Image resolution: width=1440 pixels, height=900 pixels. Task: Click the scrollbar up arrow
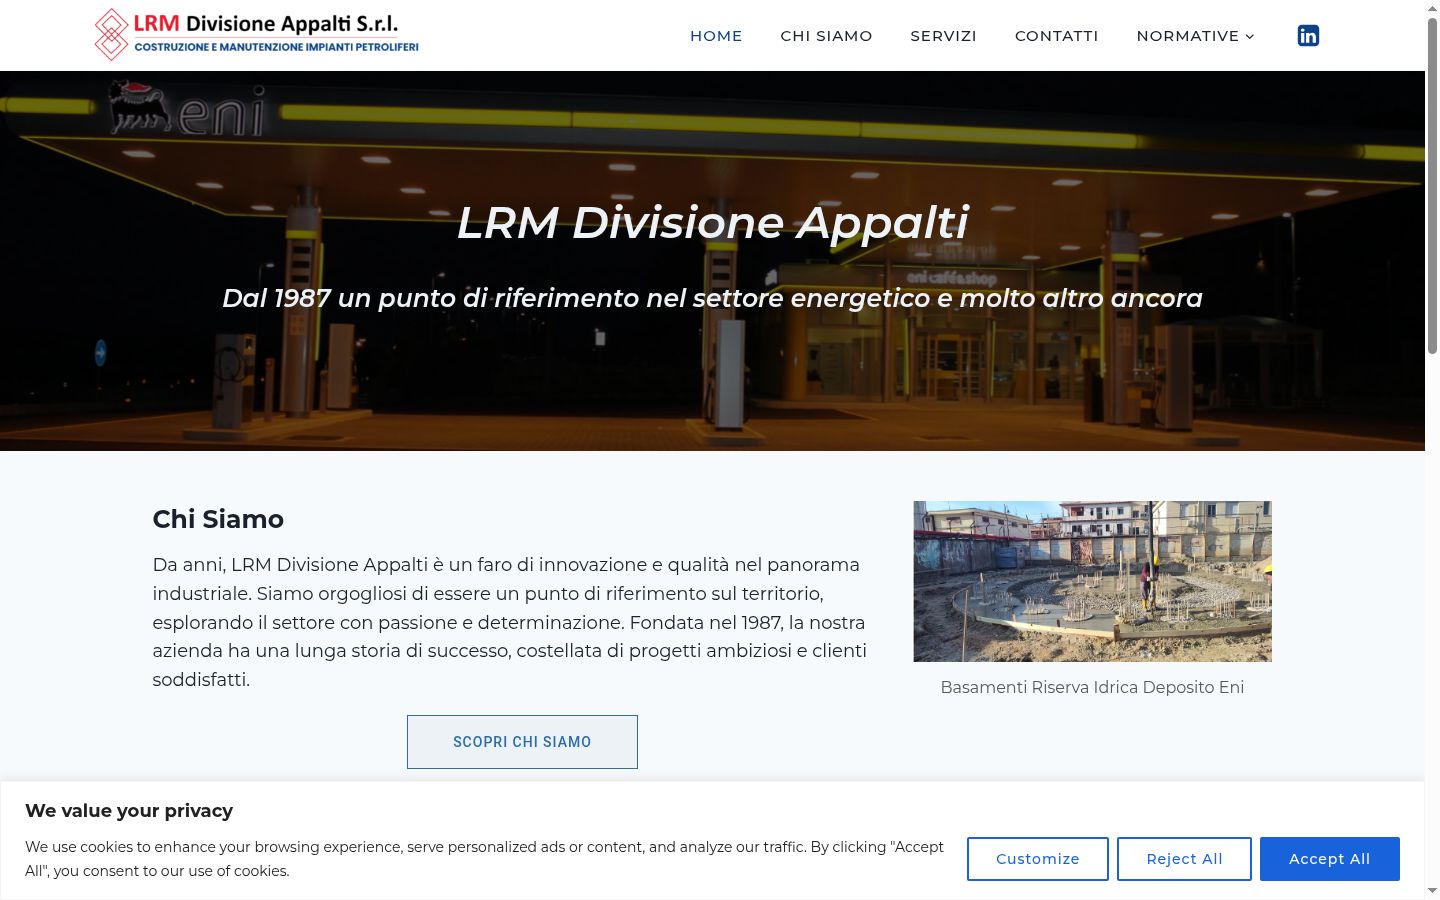1432,8
